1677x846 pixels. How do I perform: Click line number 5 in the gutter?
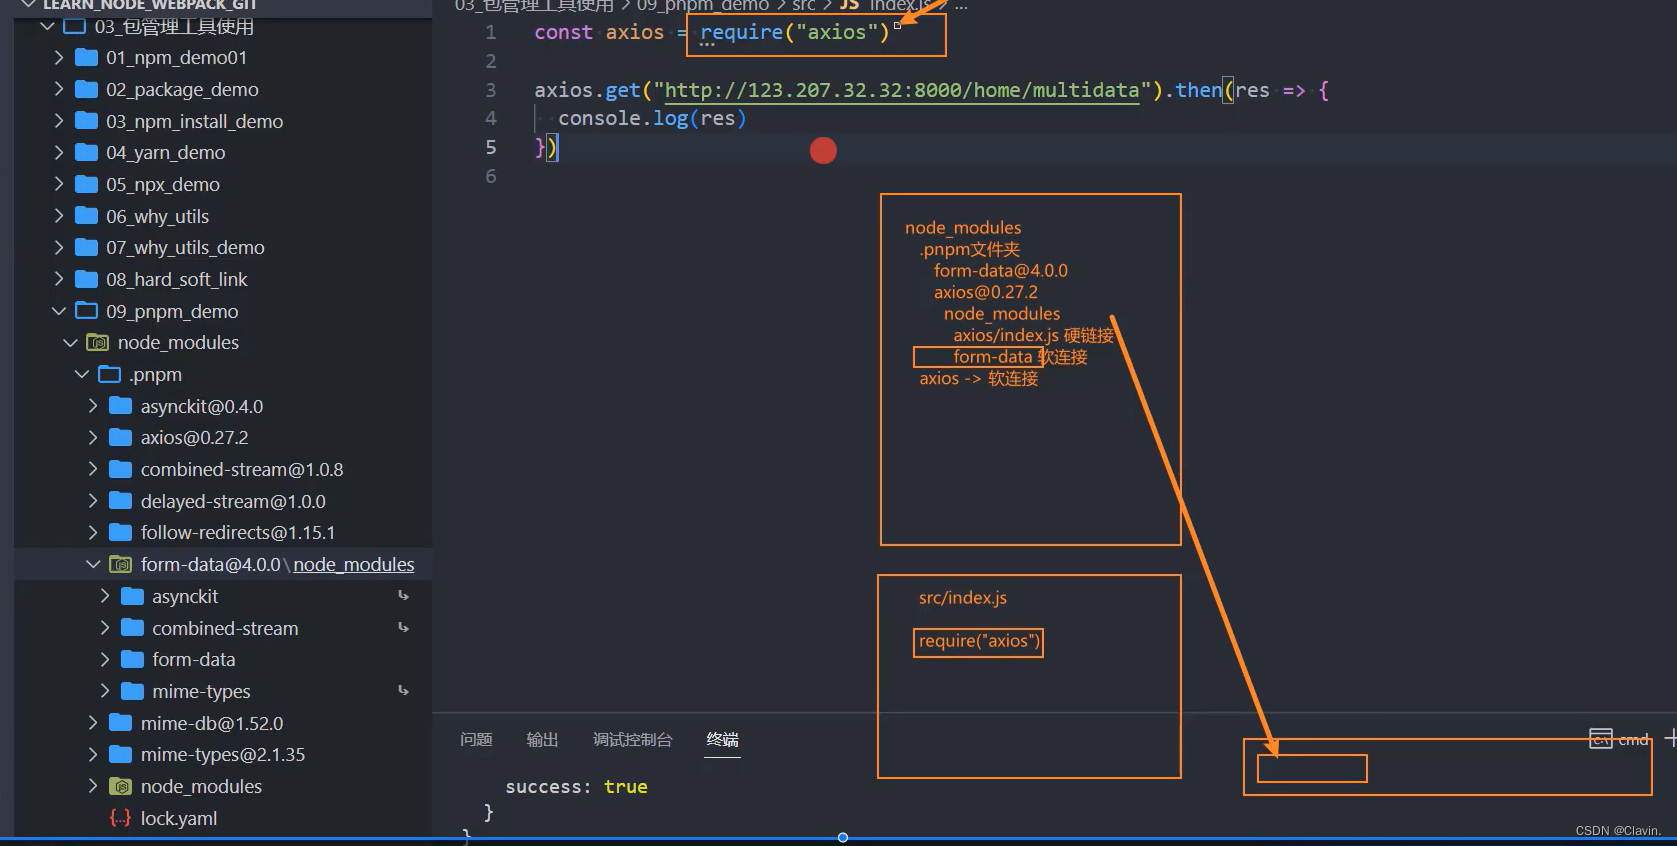[x=491, y=148]
